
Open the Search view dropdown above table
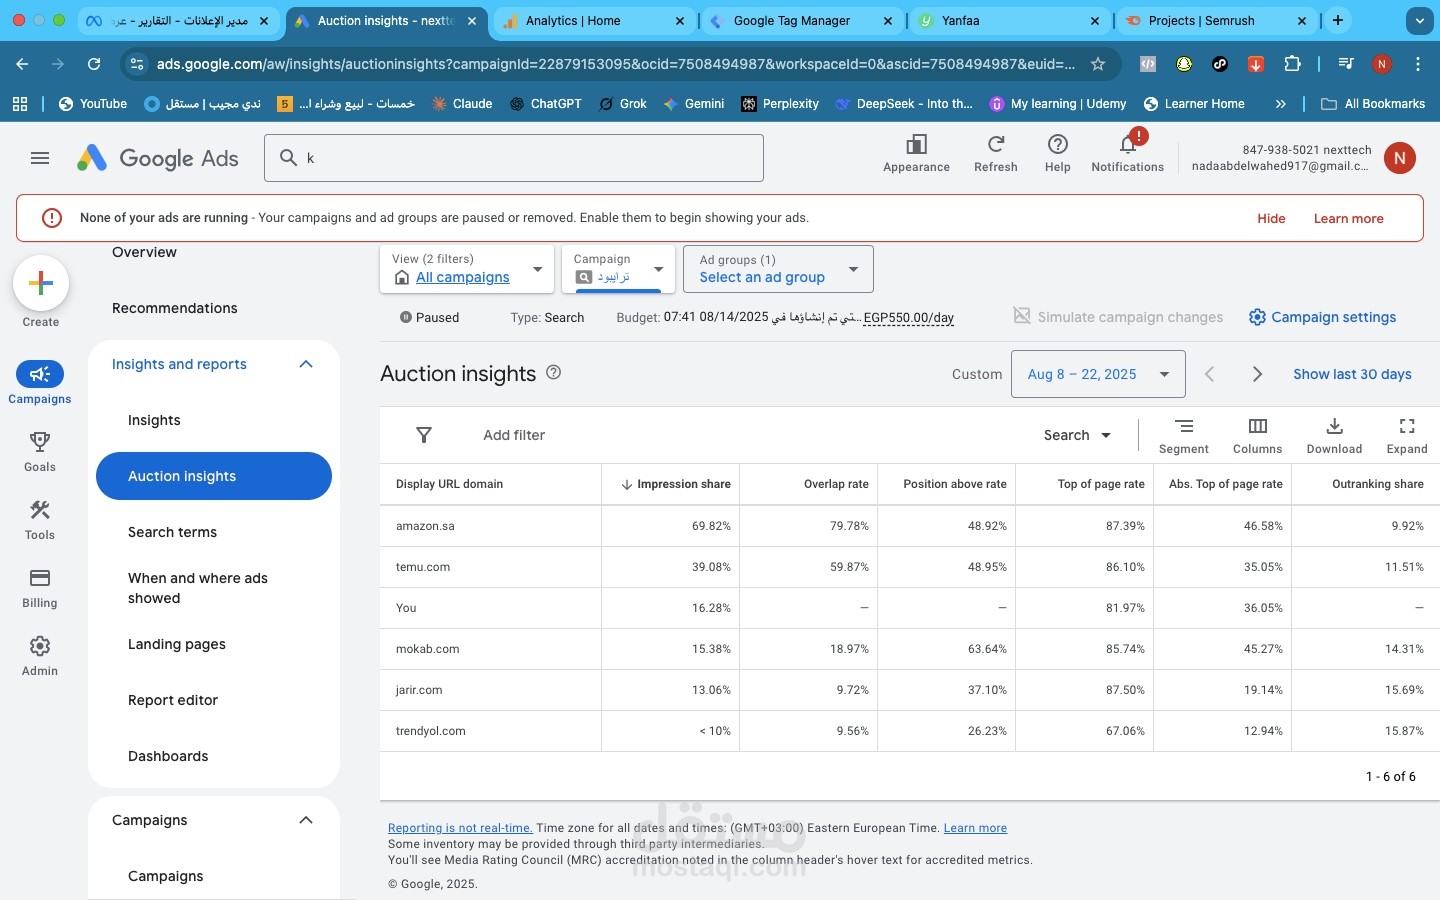(1077, 435)
